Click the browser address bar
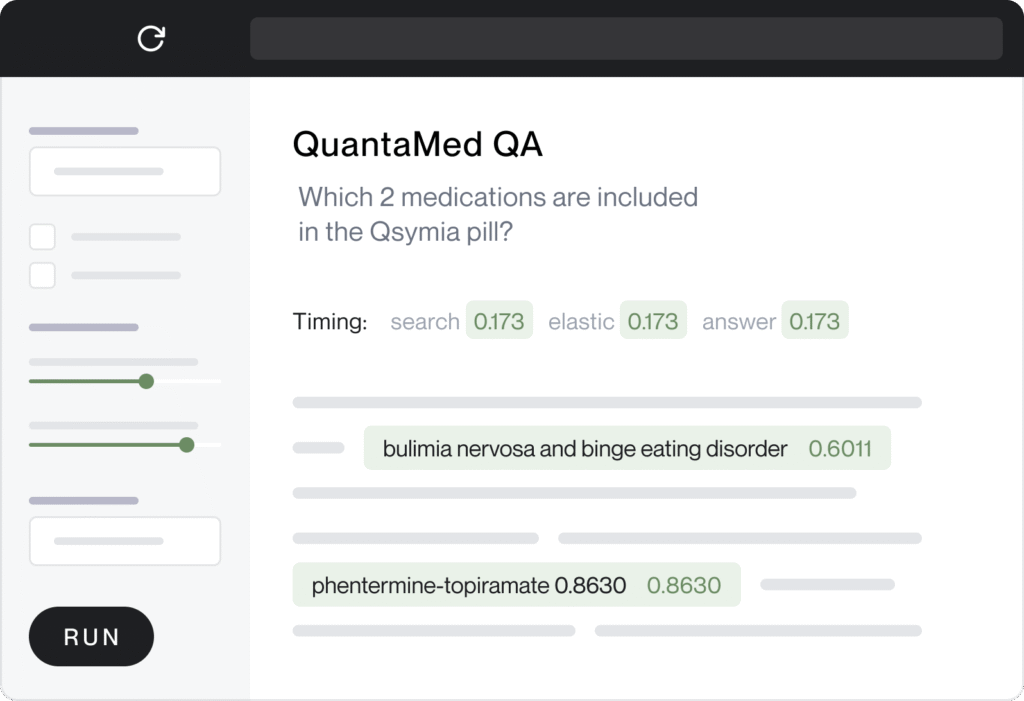Screen dimensions: 1024x701 point(626,38)
